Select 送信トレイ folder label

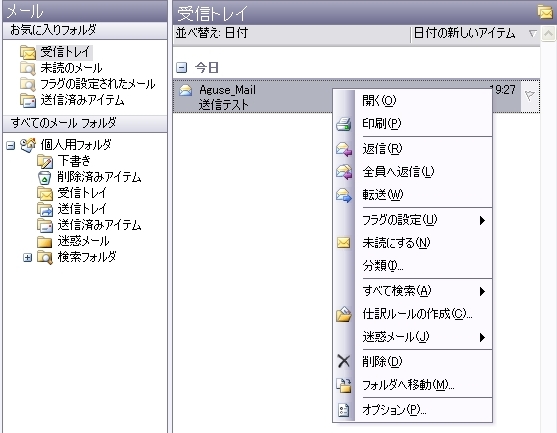pyautogui.click(x=82, y=209)
